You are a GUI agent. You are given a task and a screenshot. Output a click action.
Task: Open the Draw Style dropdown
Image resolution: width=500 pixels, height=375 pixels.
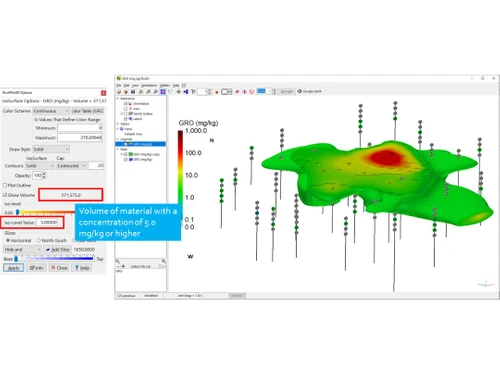[51, 149]
